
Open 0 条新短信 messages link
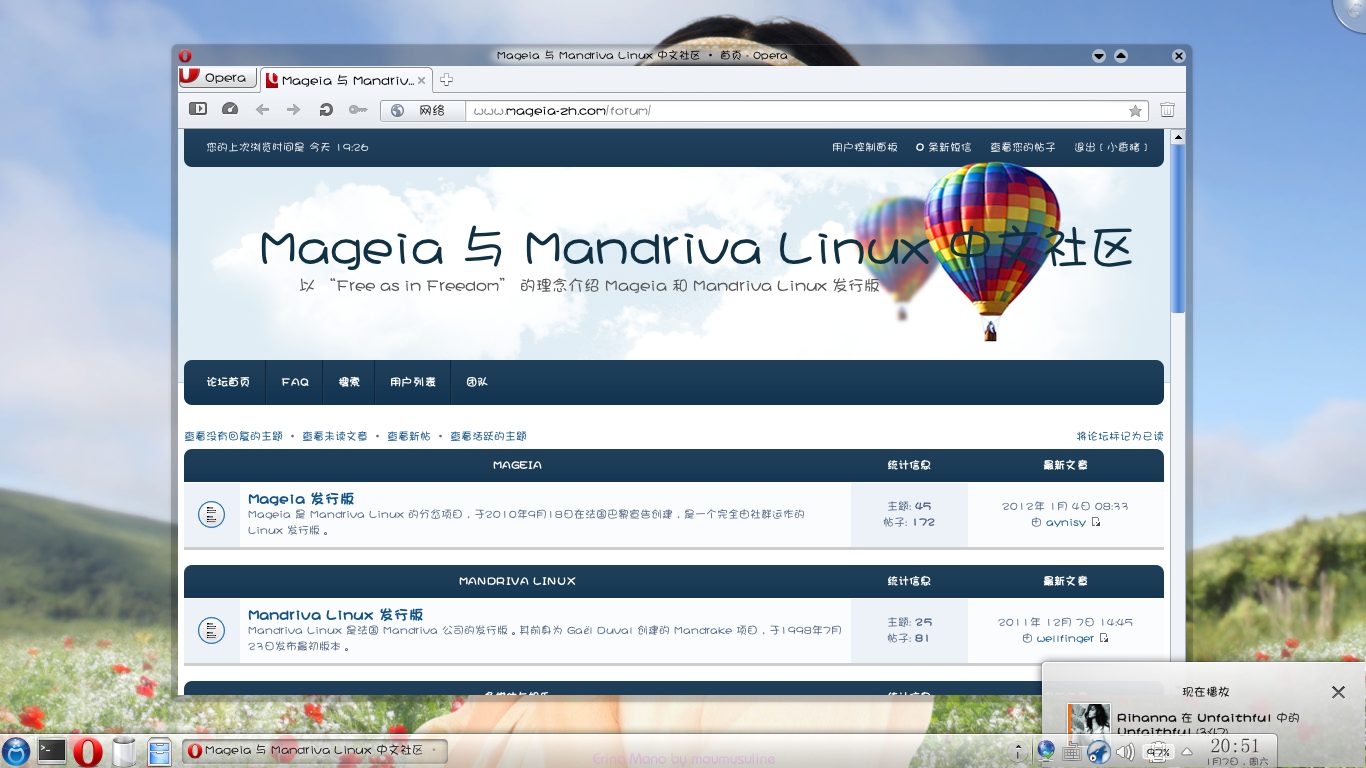(x=944, y=147)
